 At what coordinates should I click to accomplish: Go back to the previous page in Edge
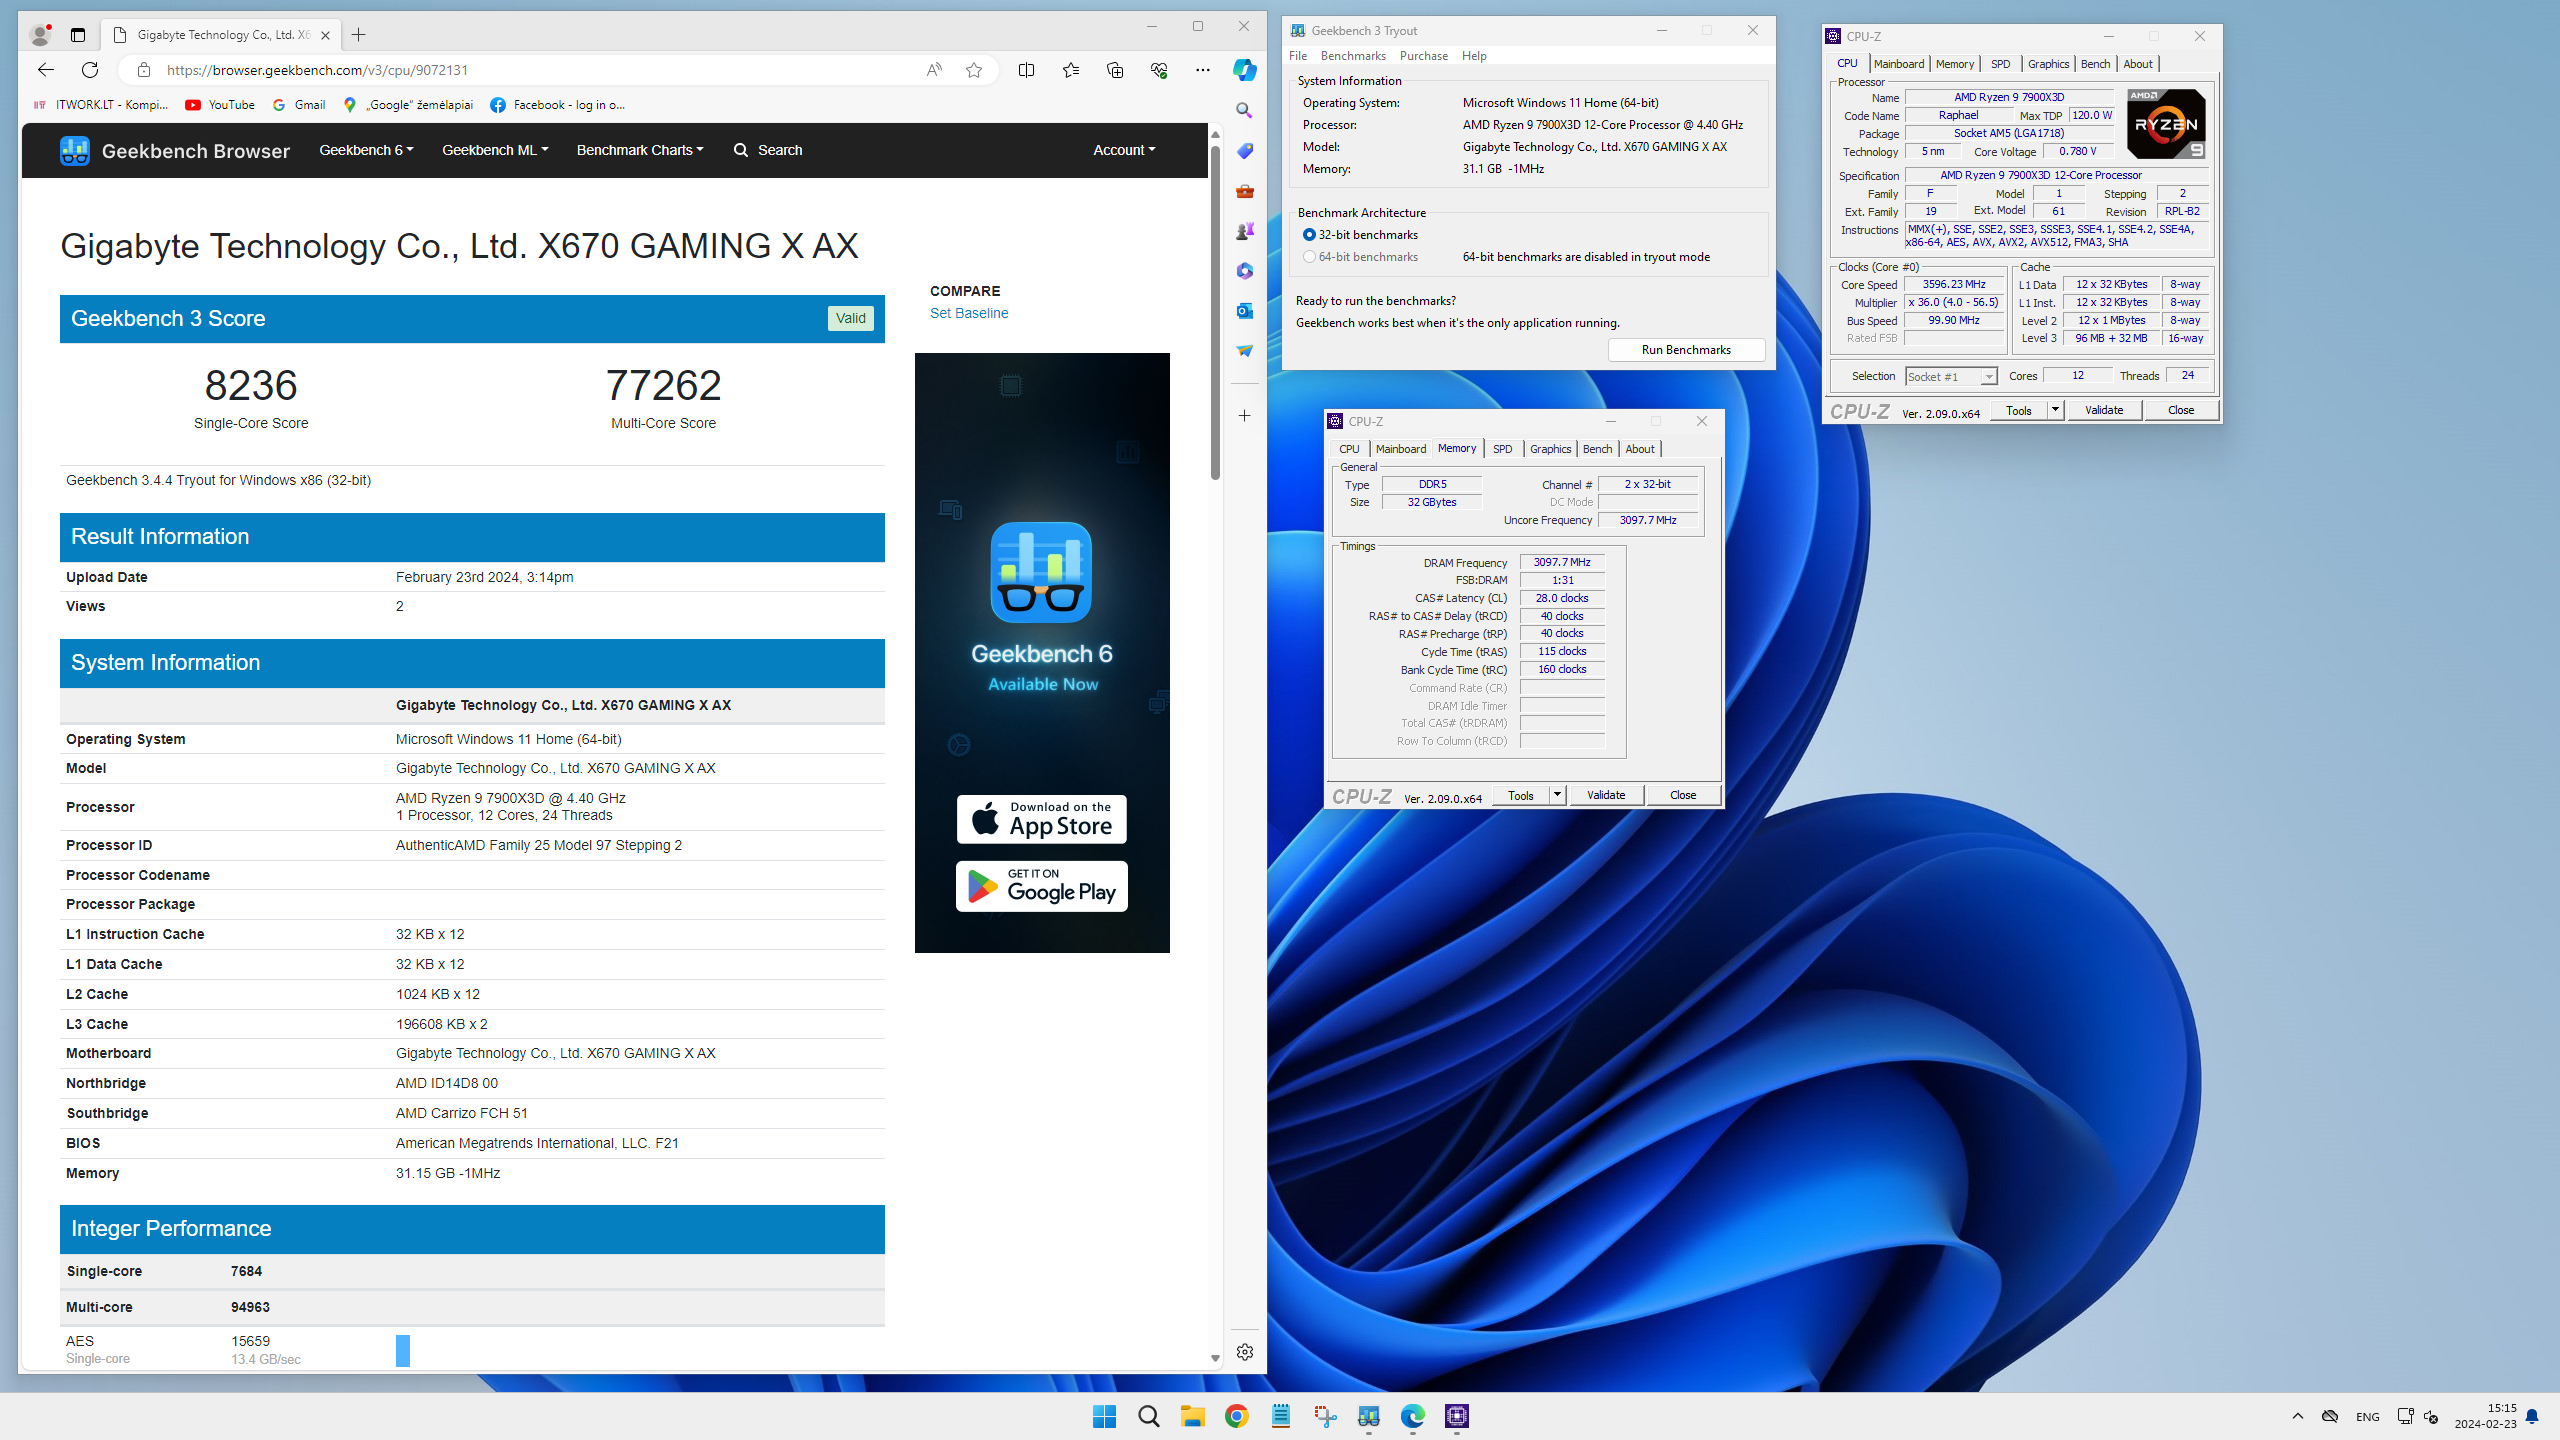tap(46, 70)
